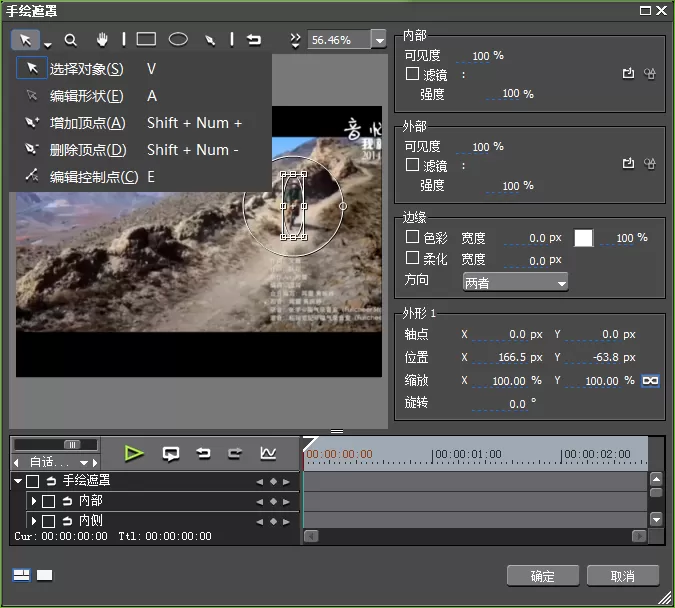Open filter settings icon in 内部 section

click(650, 74)
